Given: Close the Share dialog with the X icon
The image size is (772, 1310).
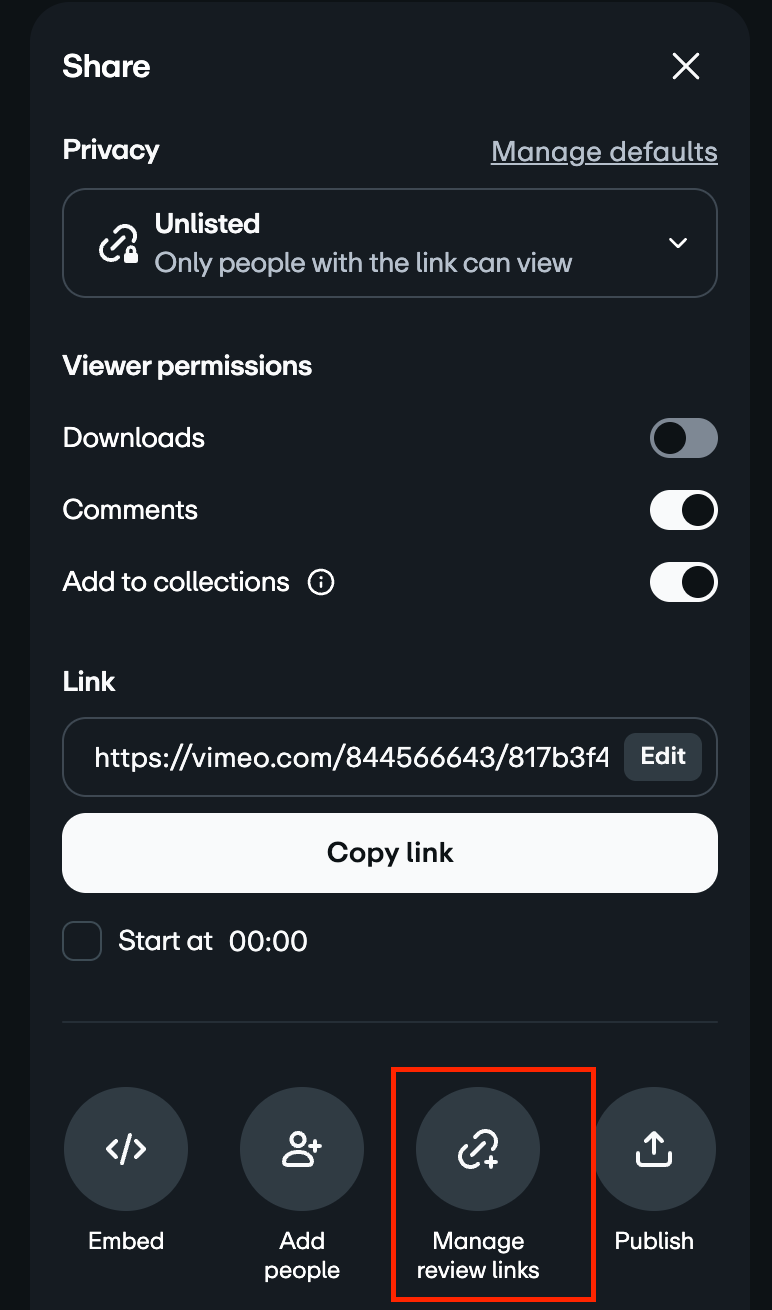Looking at the screenshot, I should (x=686, y=66).
